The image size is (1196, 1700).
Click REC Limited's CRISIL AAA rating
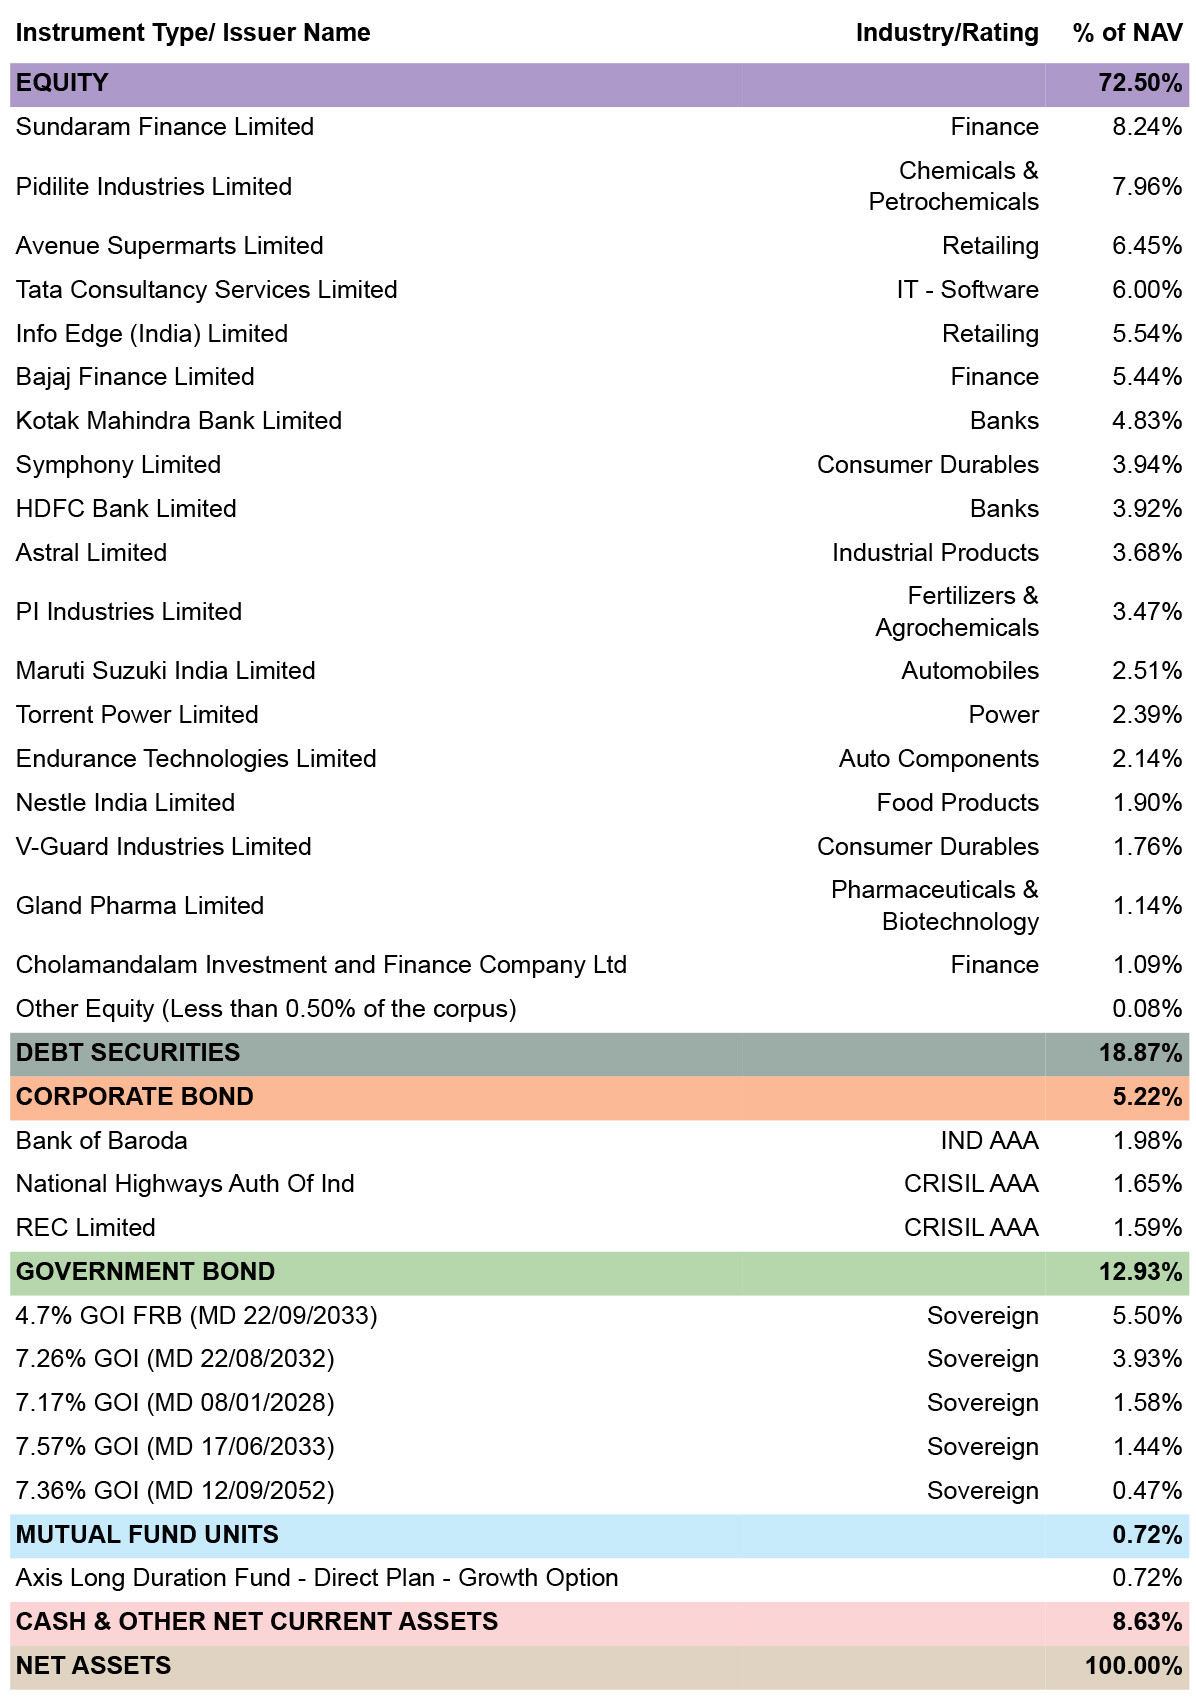click(x=971, y=1228)
